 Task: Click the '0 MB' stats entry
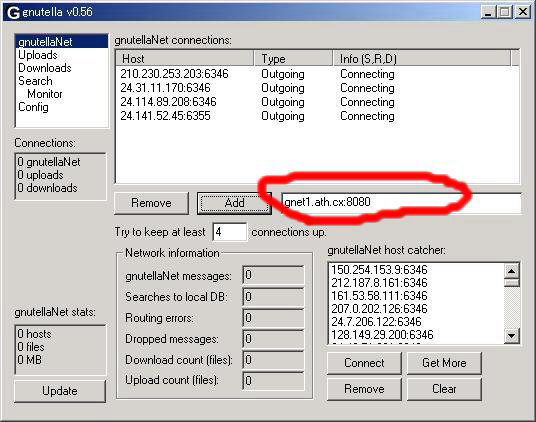[29, 360]
